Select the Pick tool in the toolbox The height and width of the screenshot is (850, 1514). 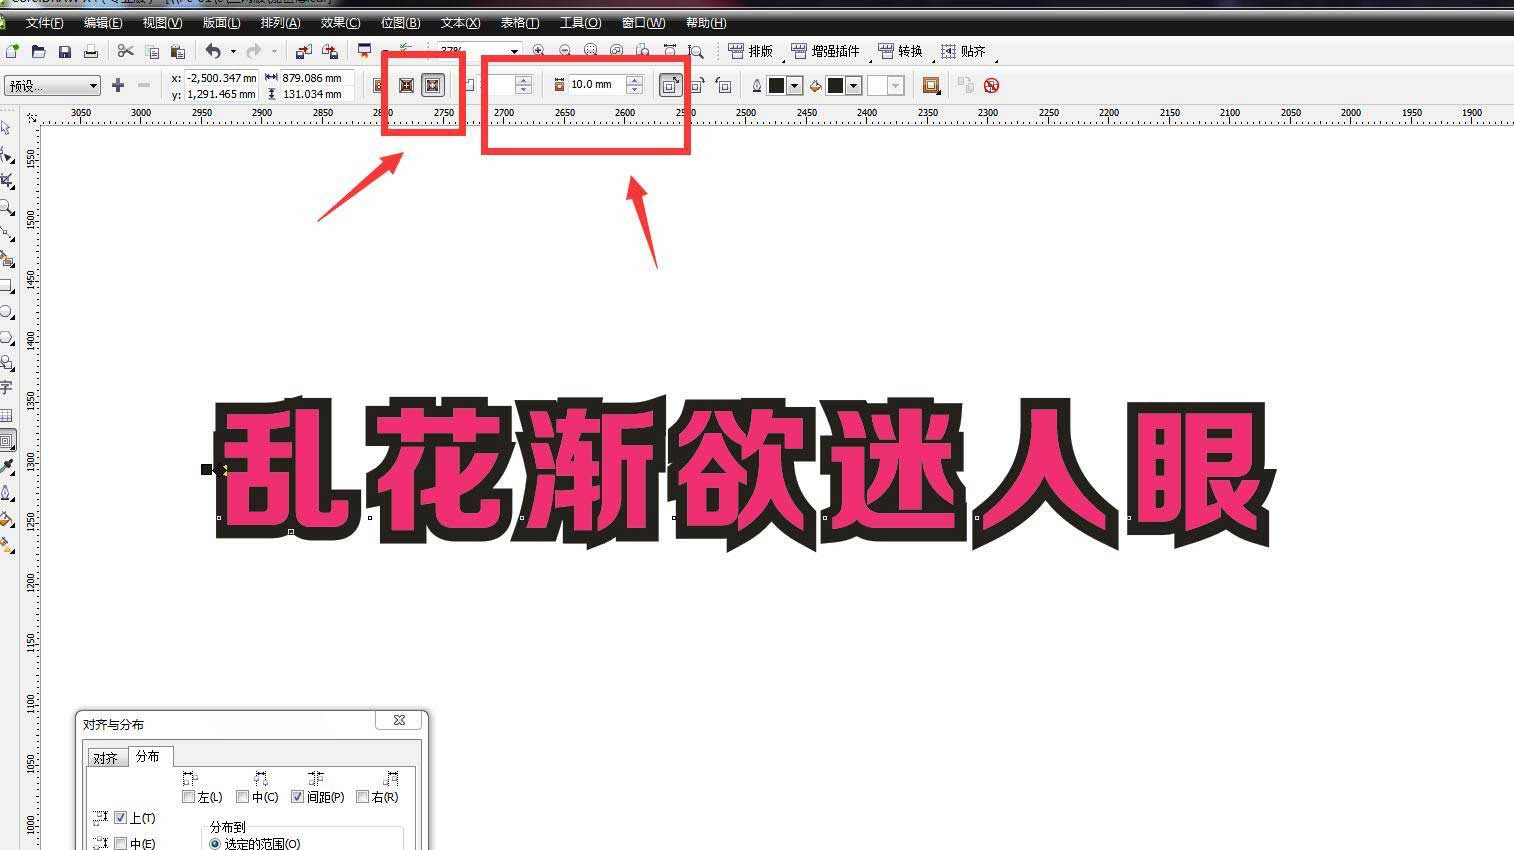(8, 127)
